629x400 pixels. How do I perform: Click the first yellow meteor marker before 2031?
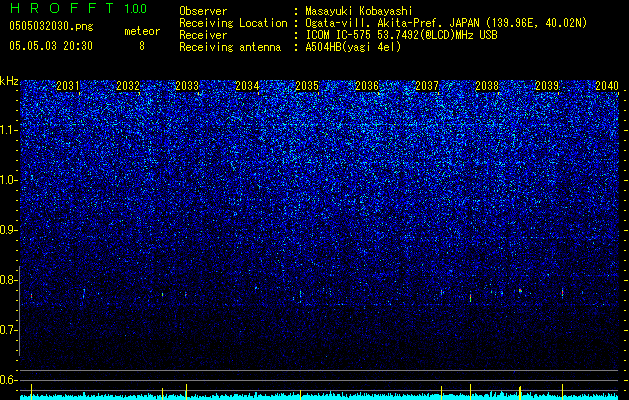(x=31, y=391)
